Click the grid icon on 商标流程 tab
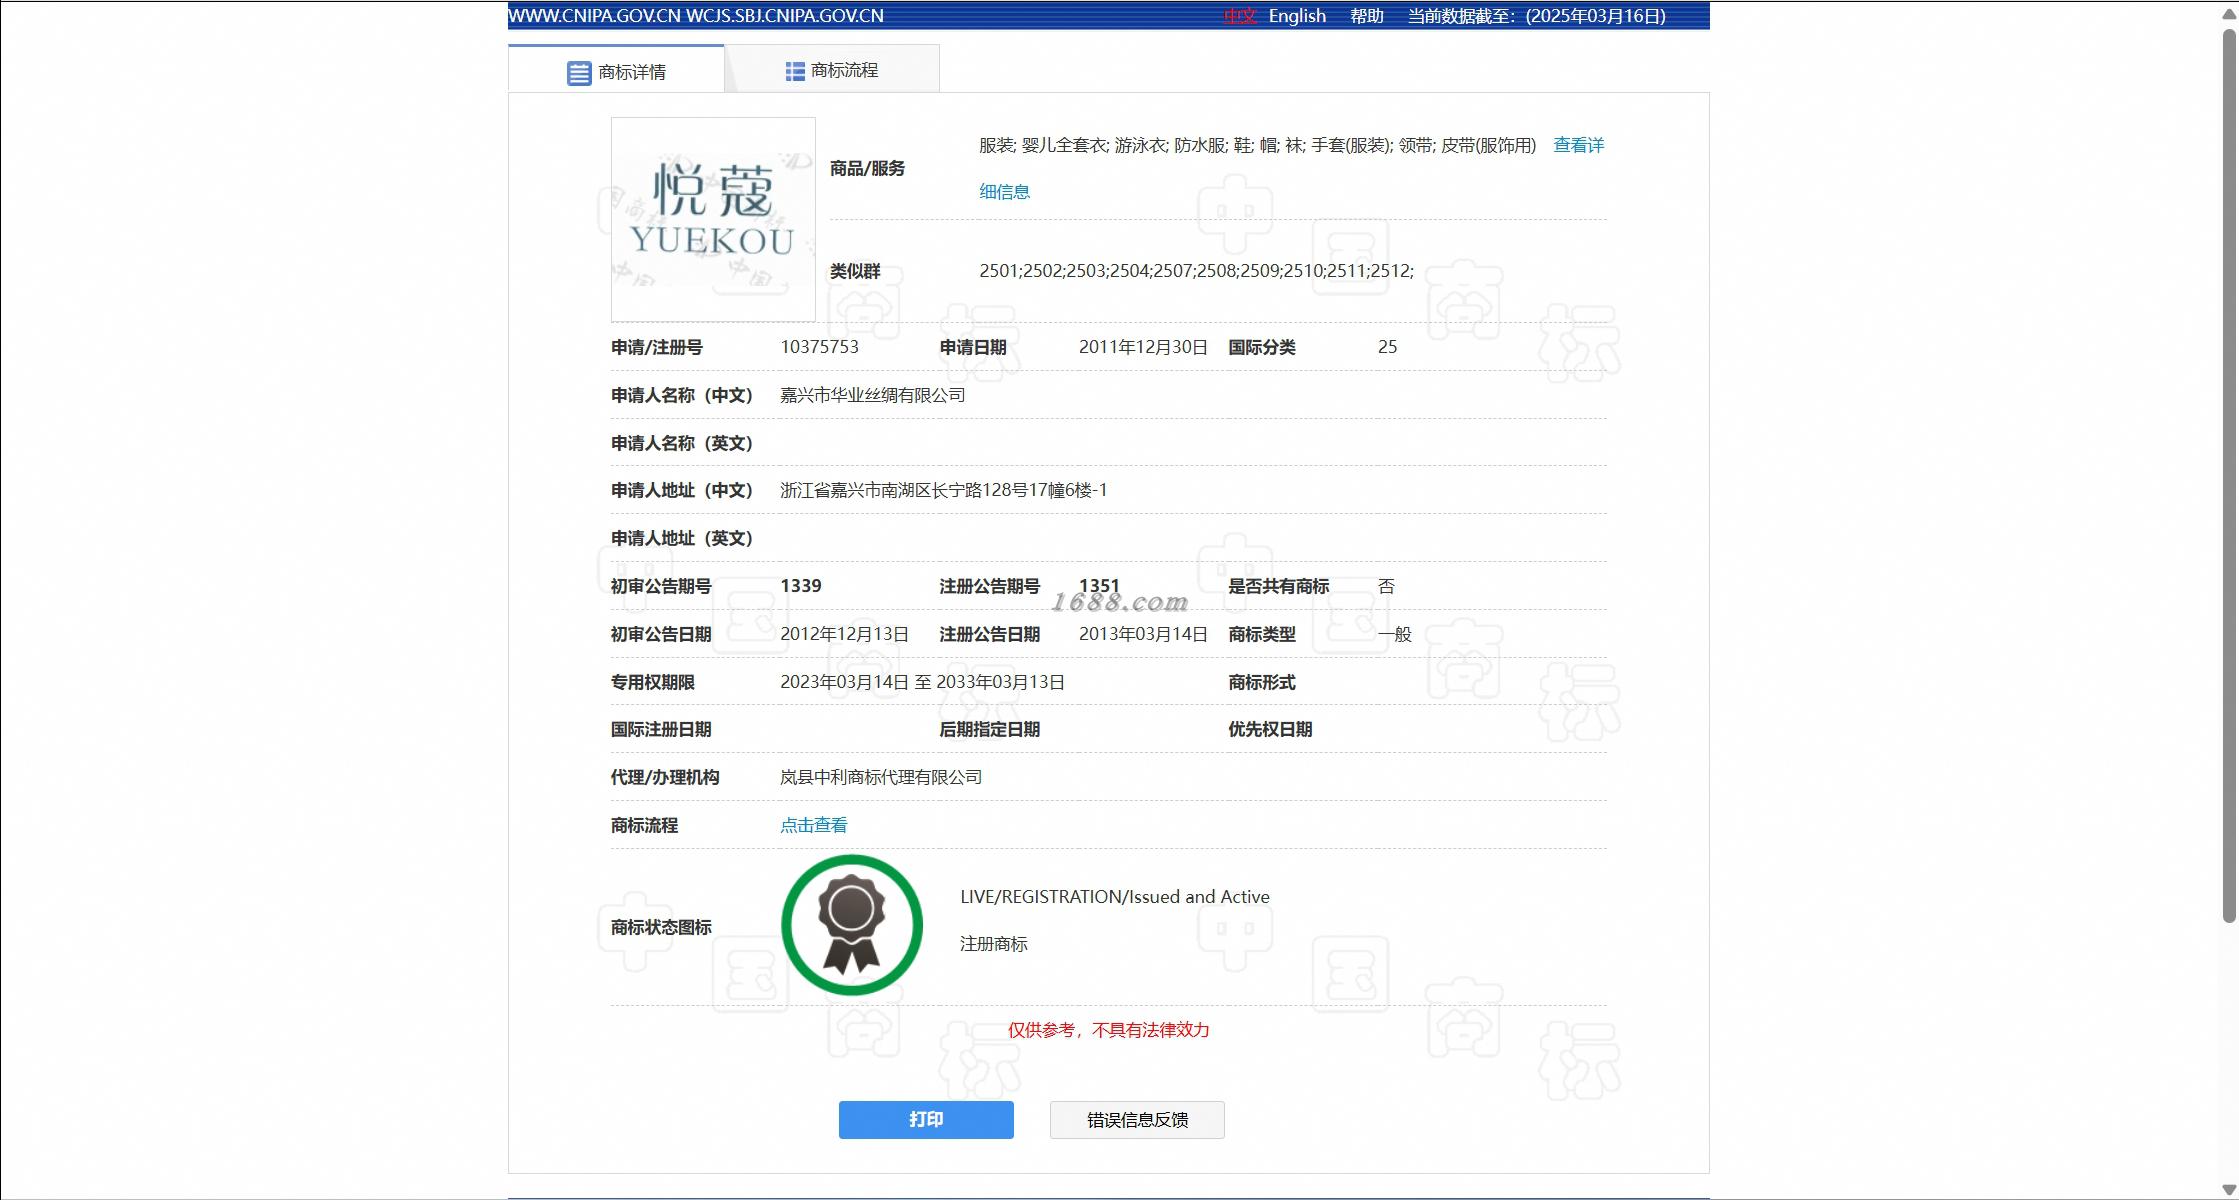The width and height of the screenshot is (2239, 1200). click(x=795, y=71)
